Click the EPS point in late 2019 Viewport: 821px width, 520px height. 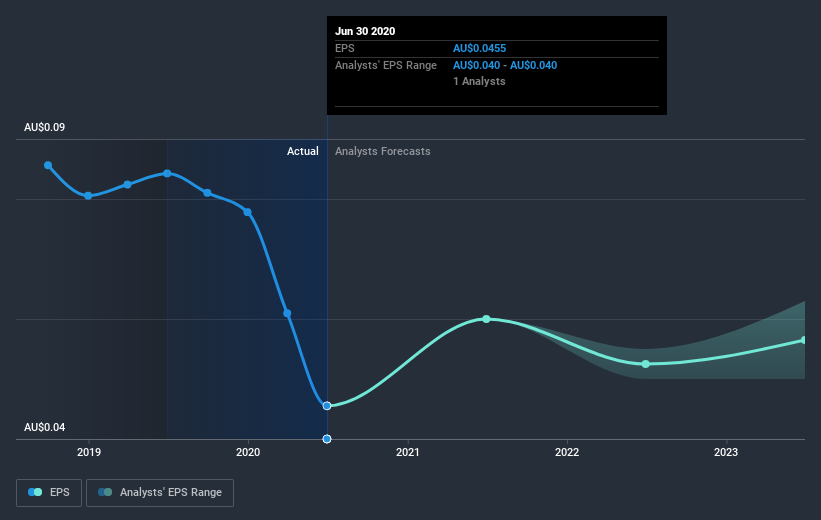(x=207, y=193)
